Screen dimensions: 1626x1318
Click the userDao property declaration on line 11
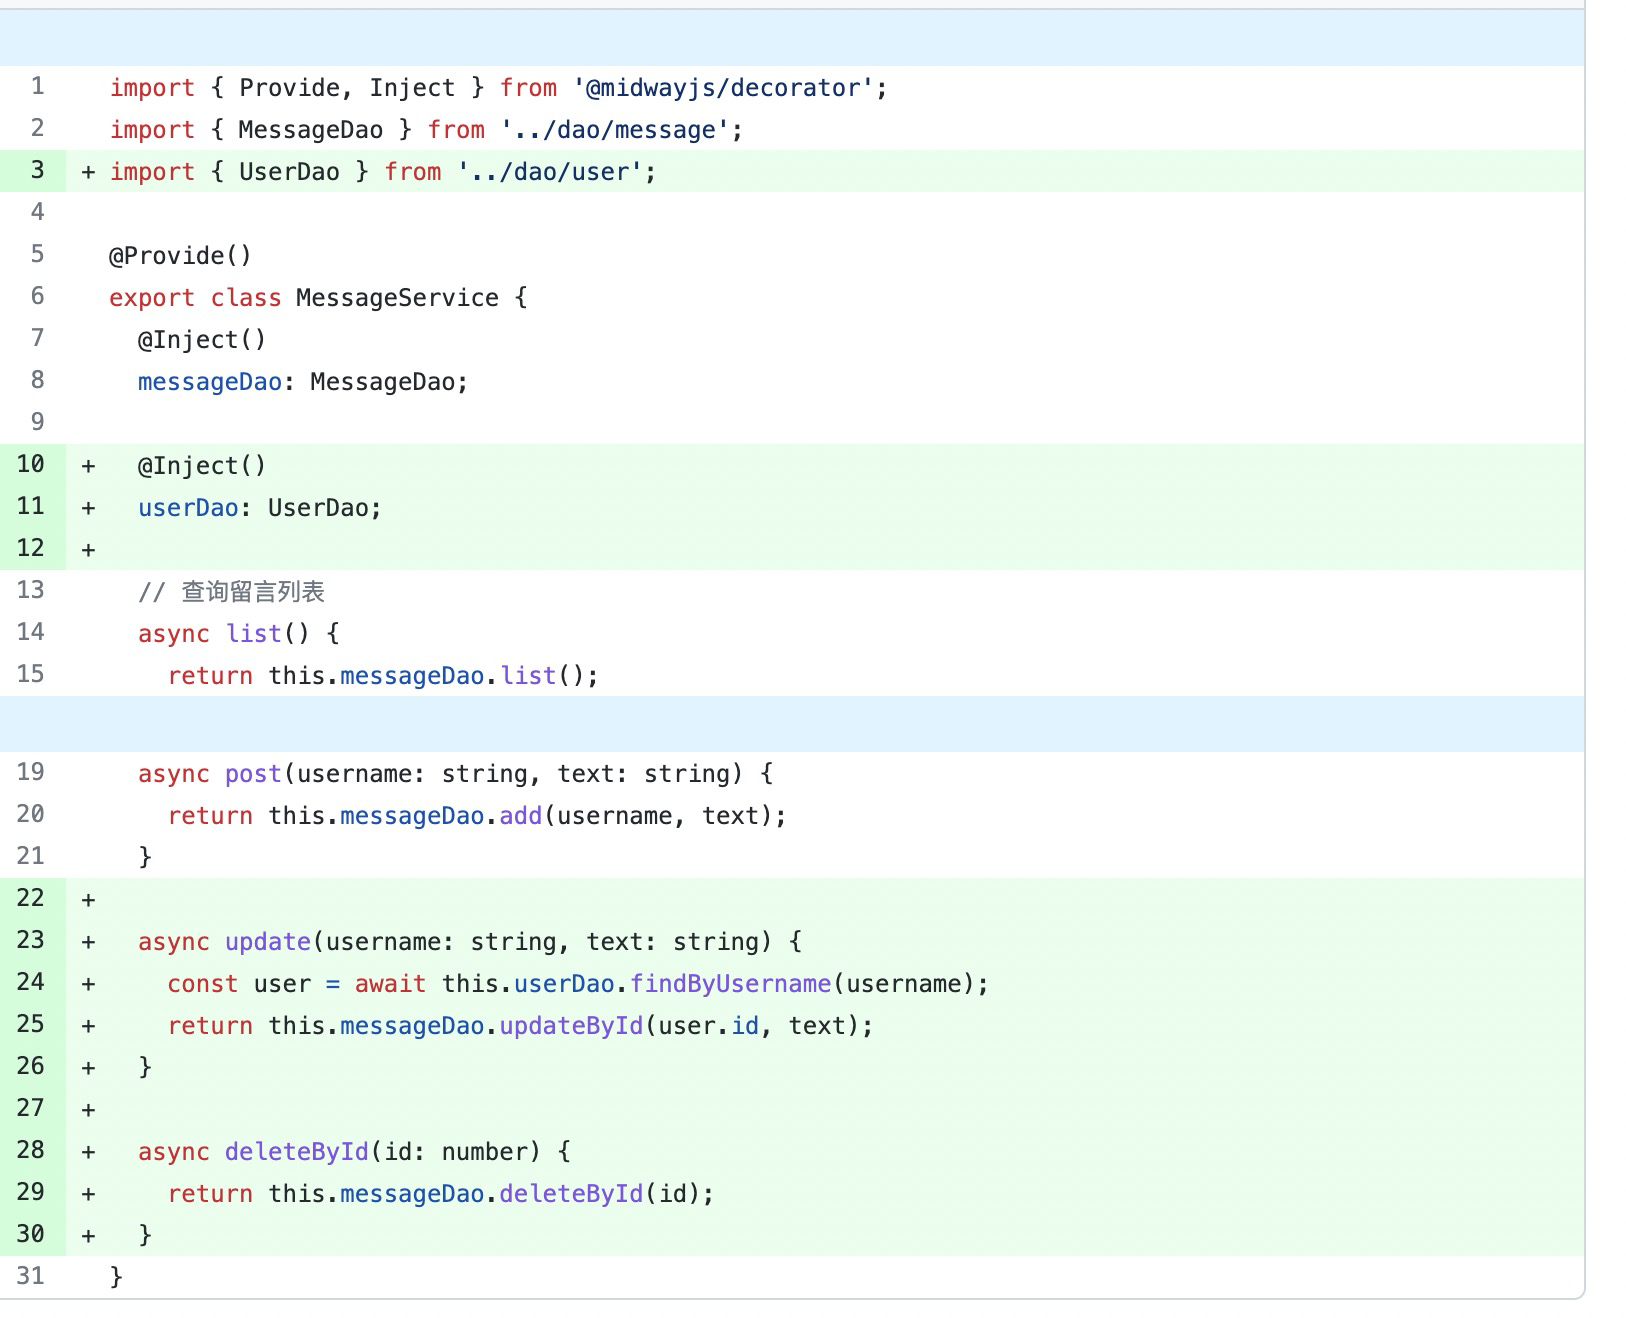pyautogui.click(x=188, y=507)
